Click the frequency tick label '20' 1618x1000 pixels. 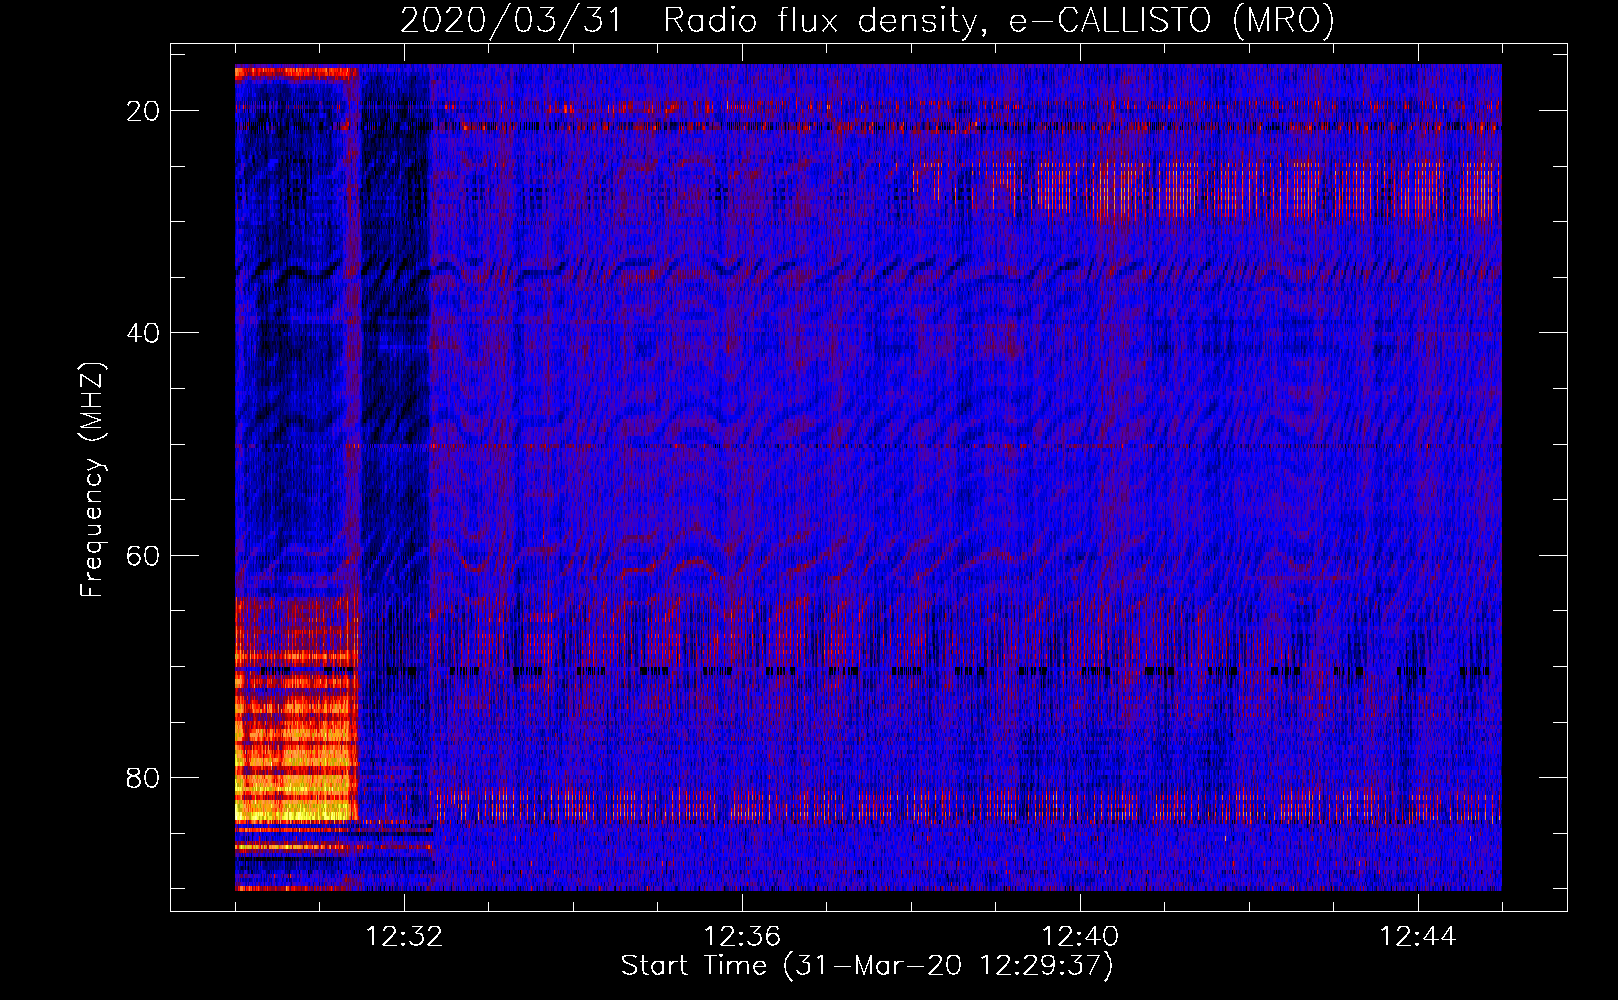point(144,110)
